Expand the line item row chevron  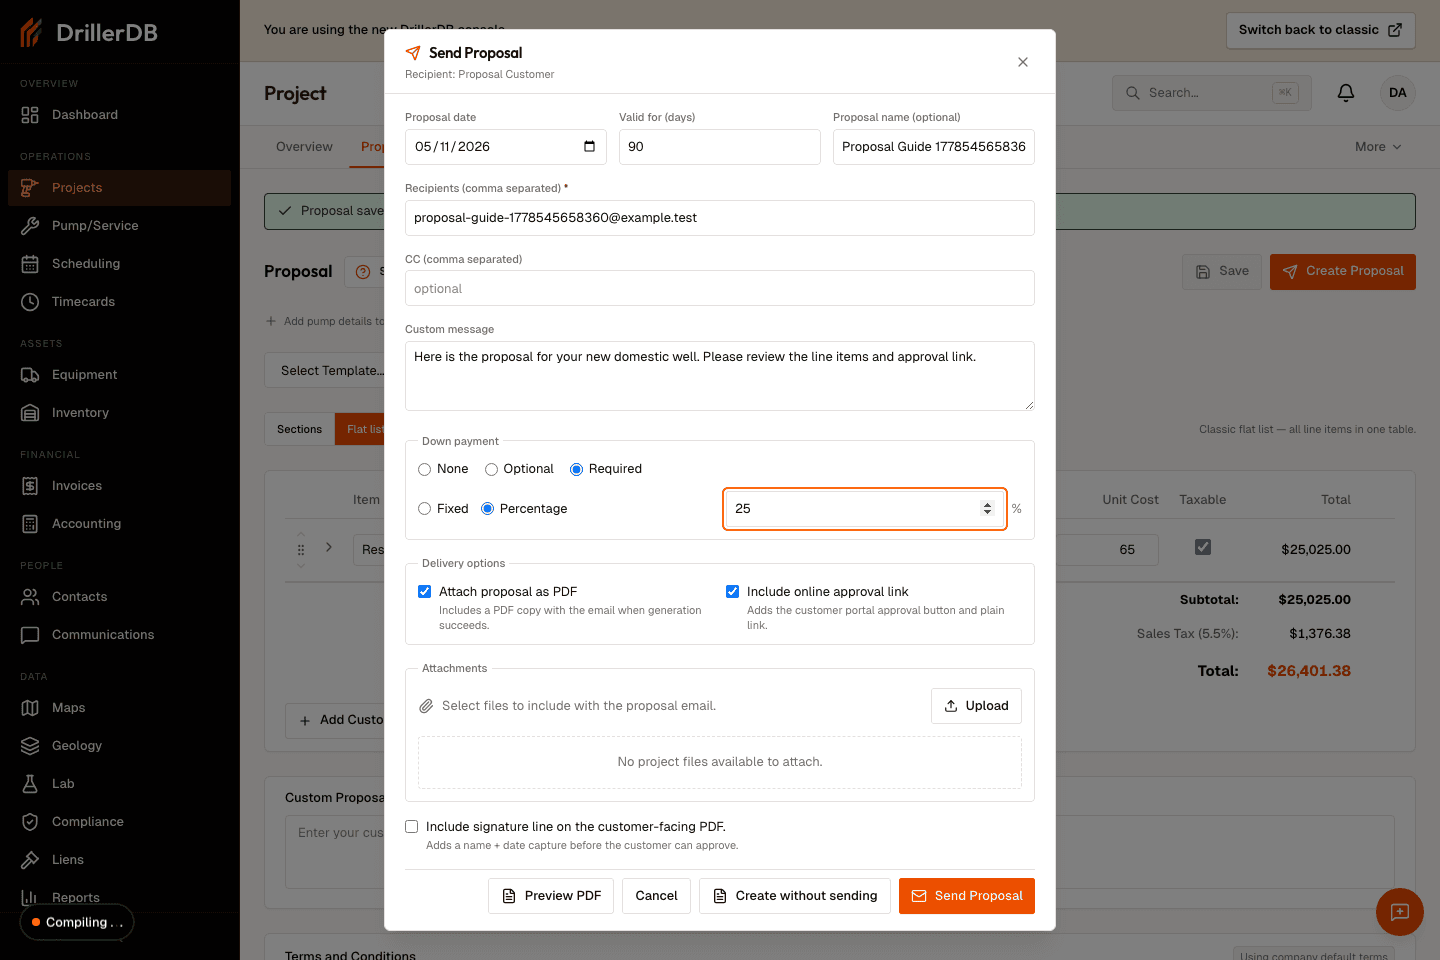click(x=328, y=547)
